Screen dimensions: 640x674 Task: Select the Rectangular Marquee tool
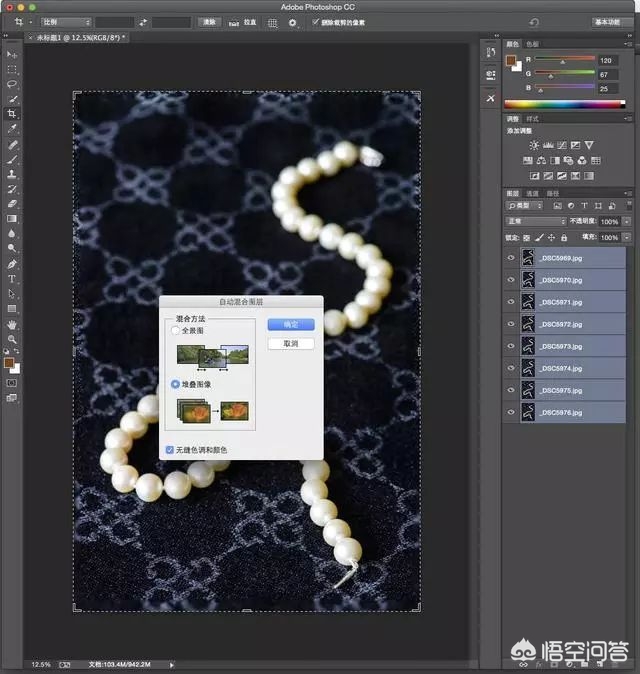click(x=12, y=69)
